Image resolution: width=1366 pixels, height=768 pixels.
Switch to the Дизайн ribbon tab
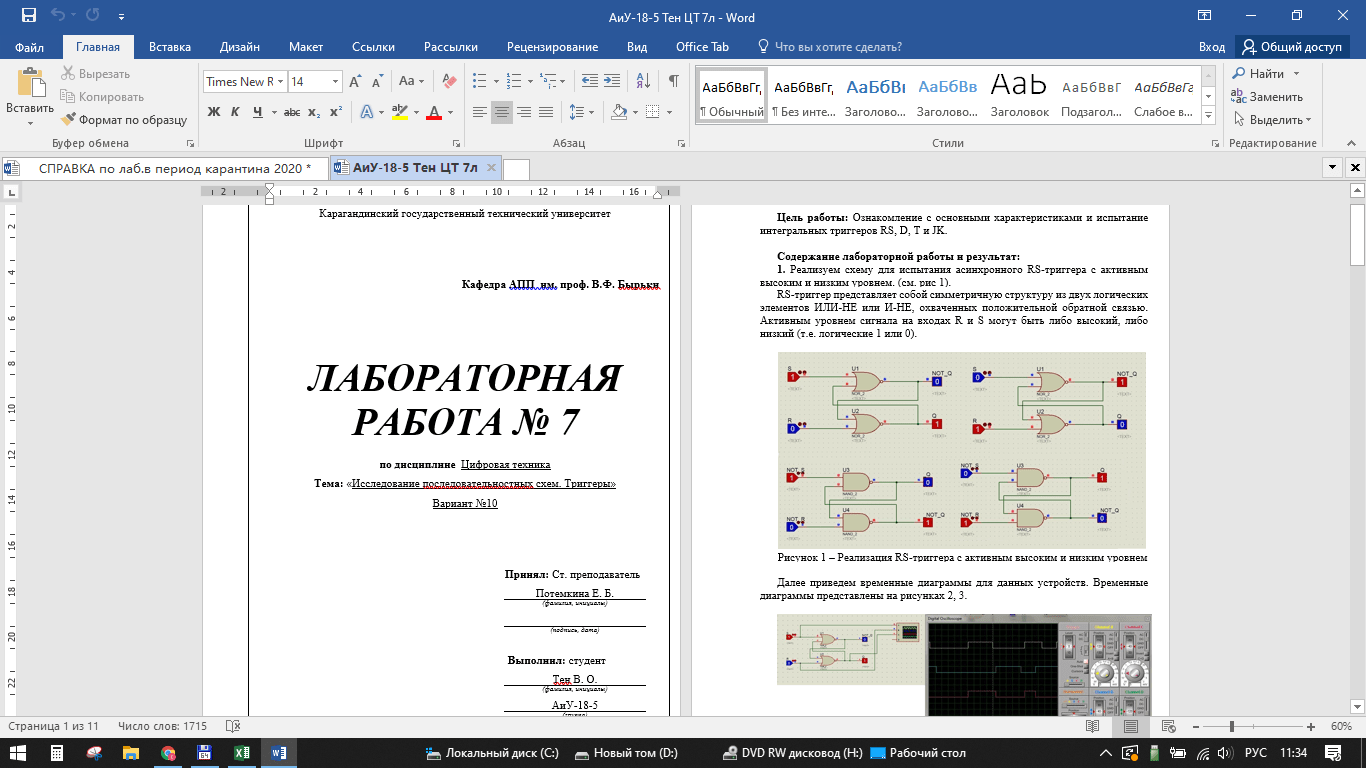[240, 47]
